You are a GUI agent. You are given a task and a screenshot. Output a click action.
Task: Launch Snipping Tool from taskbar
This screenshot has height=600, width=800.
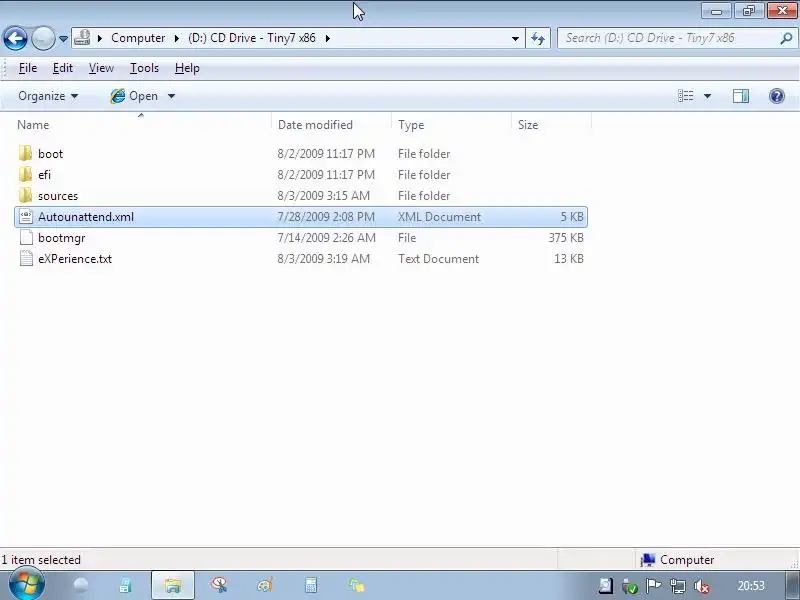click(219, 585)
